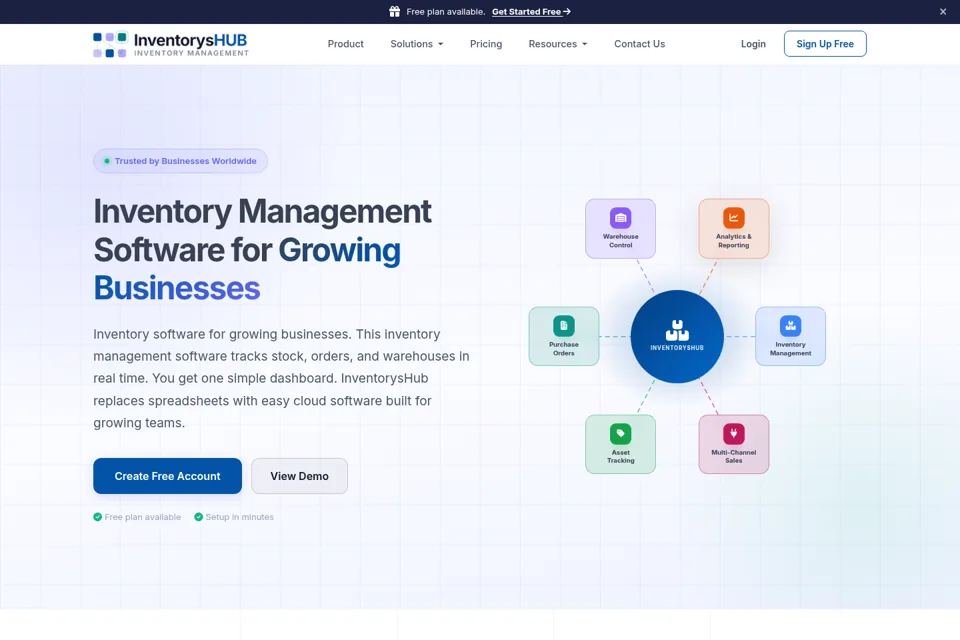This screenshot has width=960, height=640.
Task: Go to the Pricing page
Action: [486, 44]
